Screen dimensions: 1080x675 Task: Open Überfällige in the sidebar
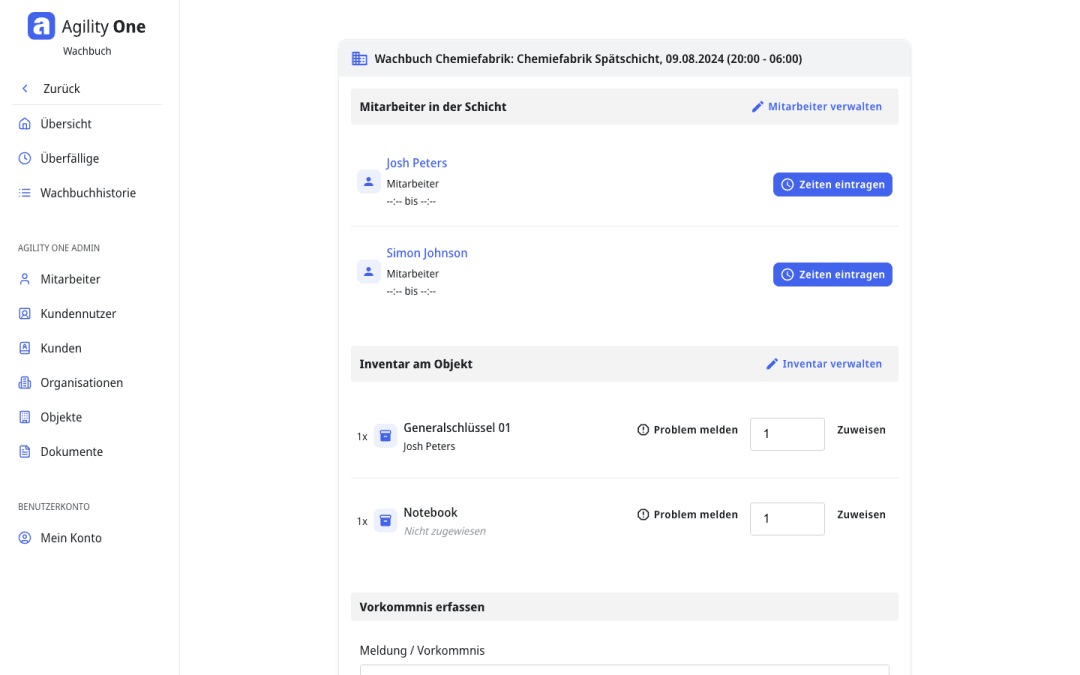click(69, 158)
